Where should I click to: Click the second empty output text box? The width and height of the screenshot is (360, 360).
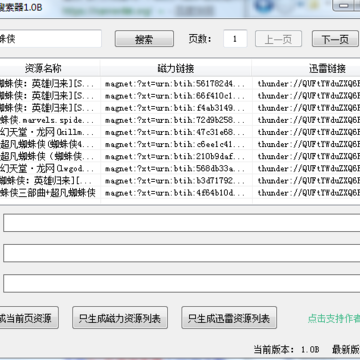(182, 253)
